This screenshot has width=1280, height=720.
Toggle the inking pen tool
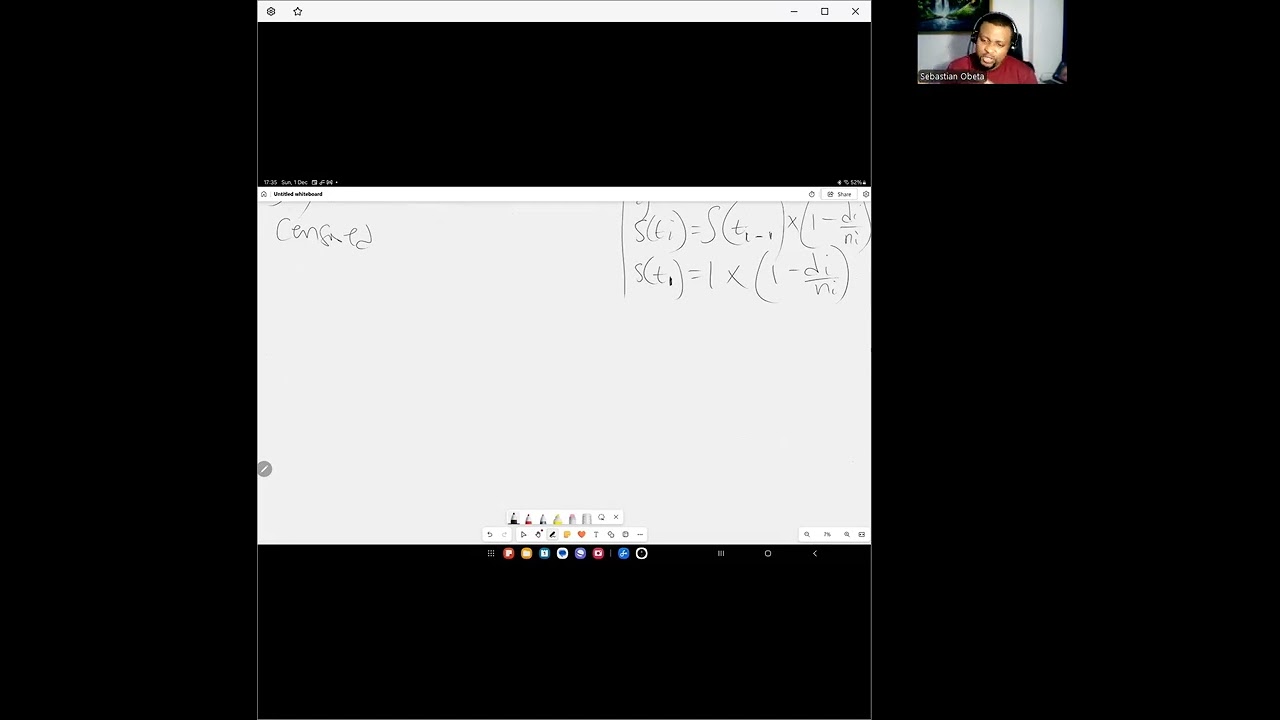552,534
